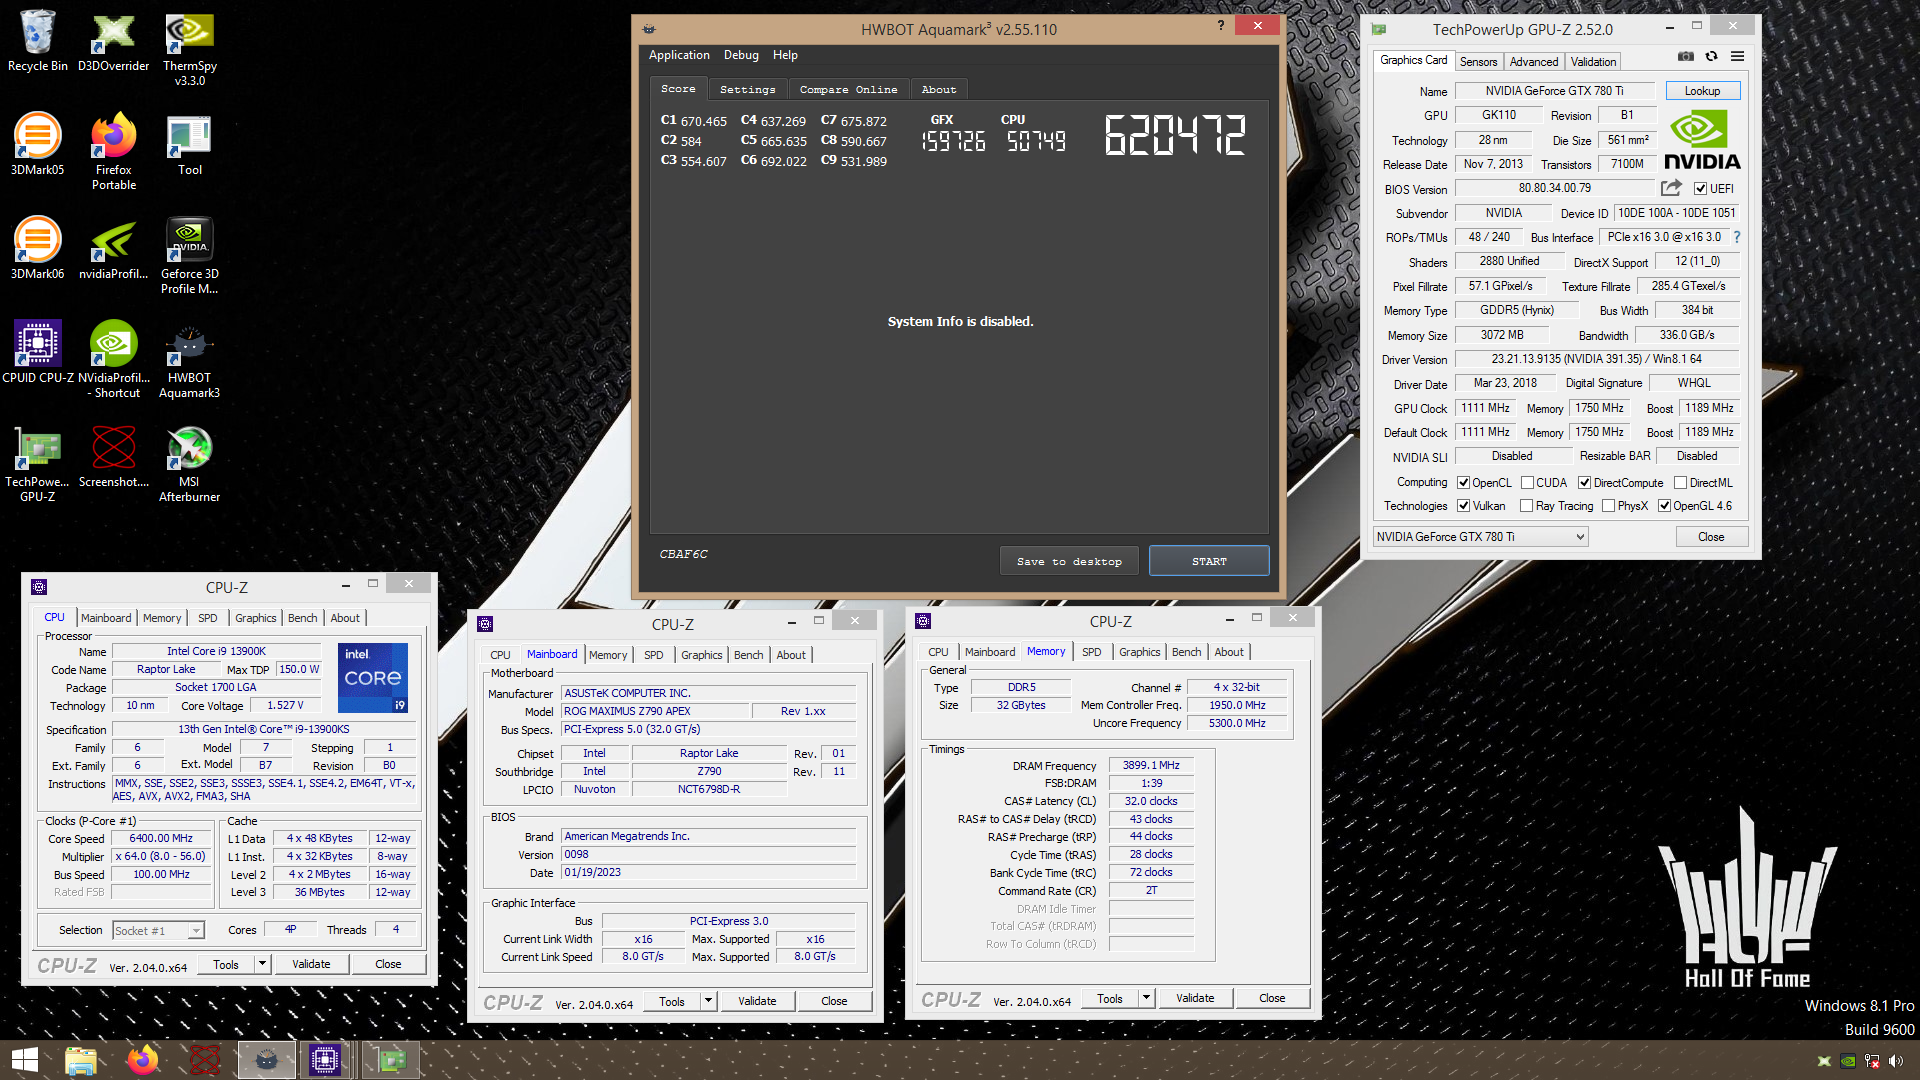The width and height of the screenshot is (1920, 1080).
Task: Toggle the Vulkan checkbox in GPU-Z
Action: (x=1464, y=506)
